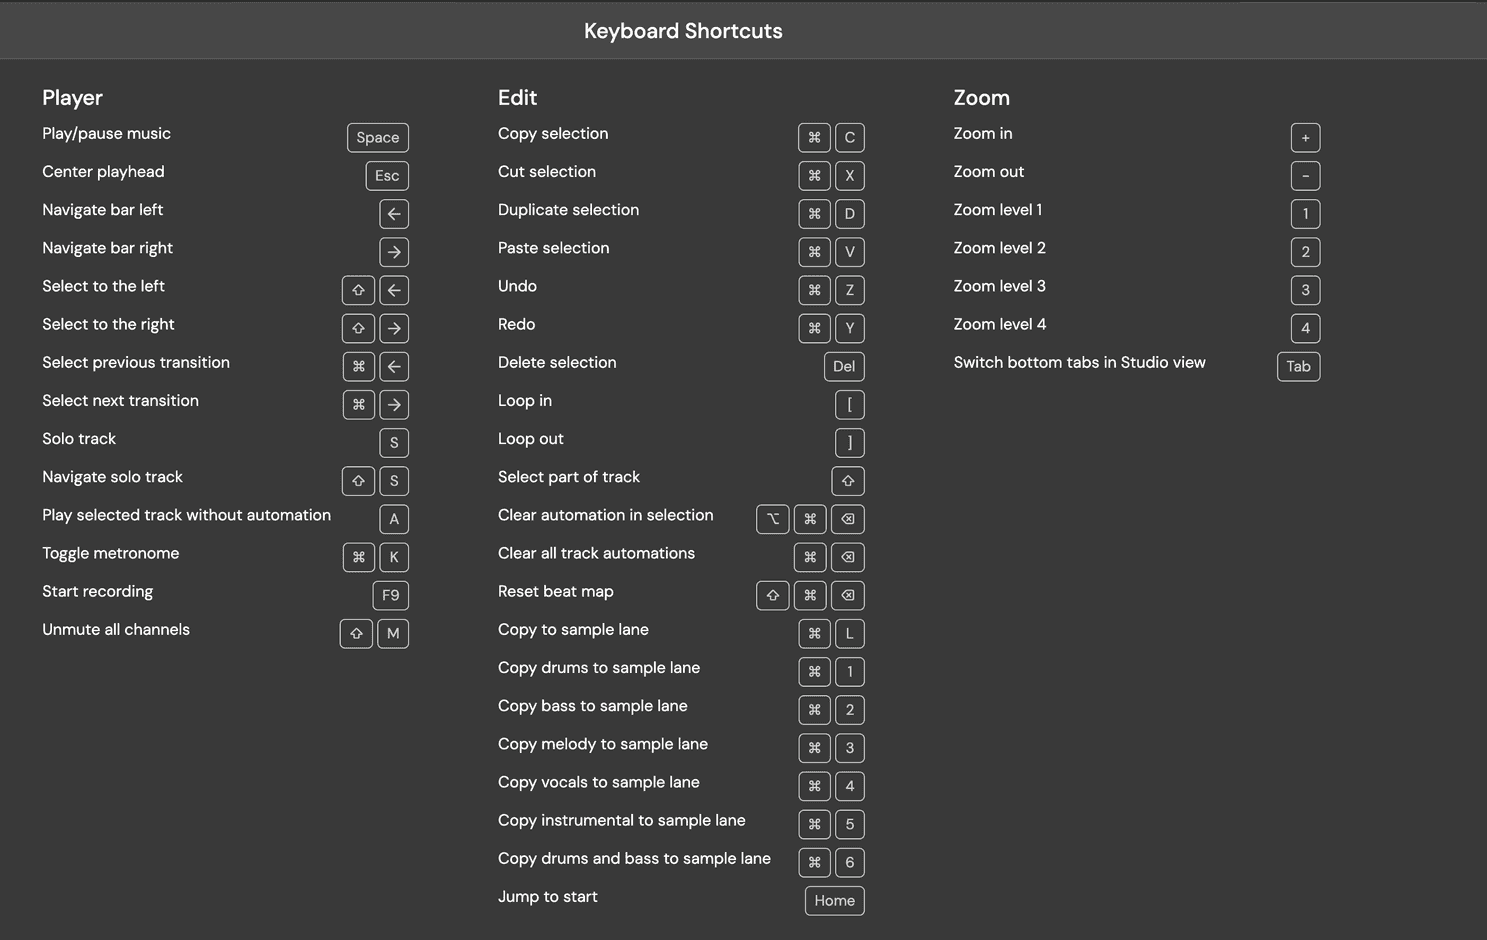
Task: Click the left arrow key for Navigate bar left
Action: coord(394,214)
